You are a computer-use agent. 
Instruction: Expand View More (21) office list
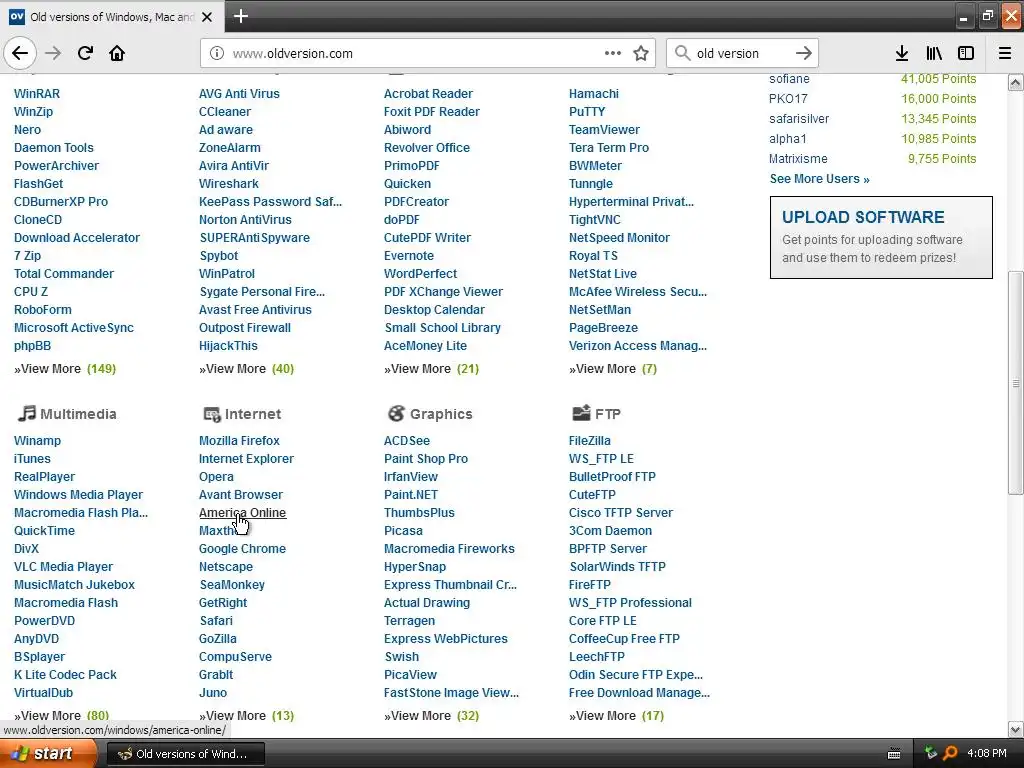point(431,369)
